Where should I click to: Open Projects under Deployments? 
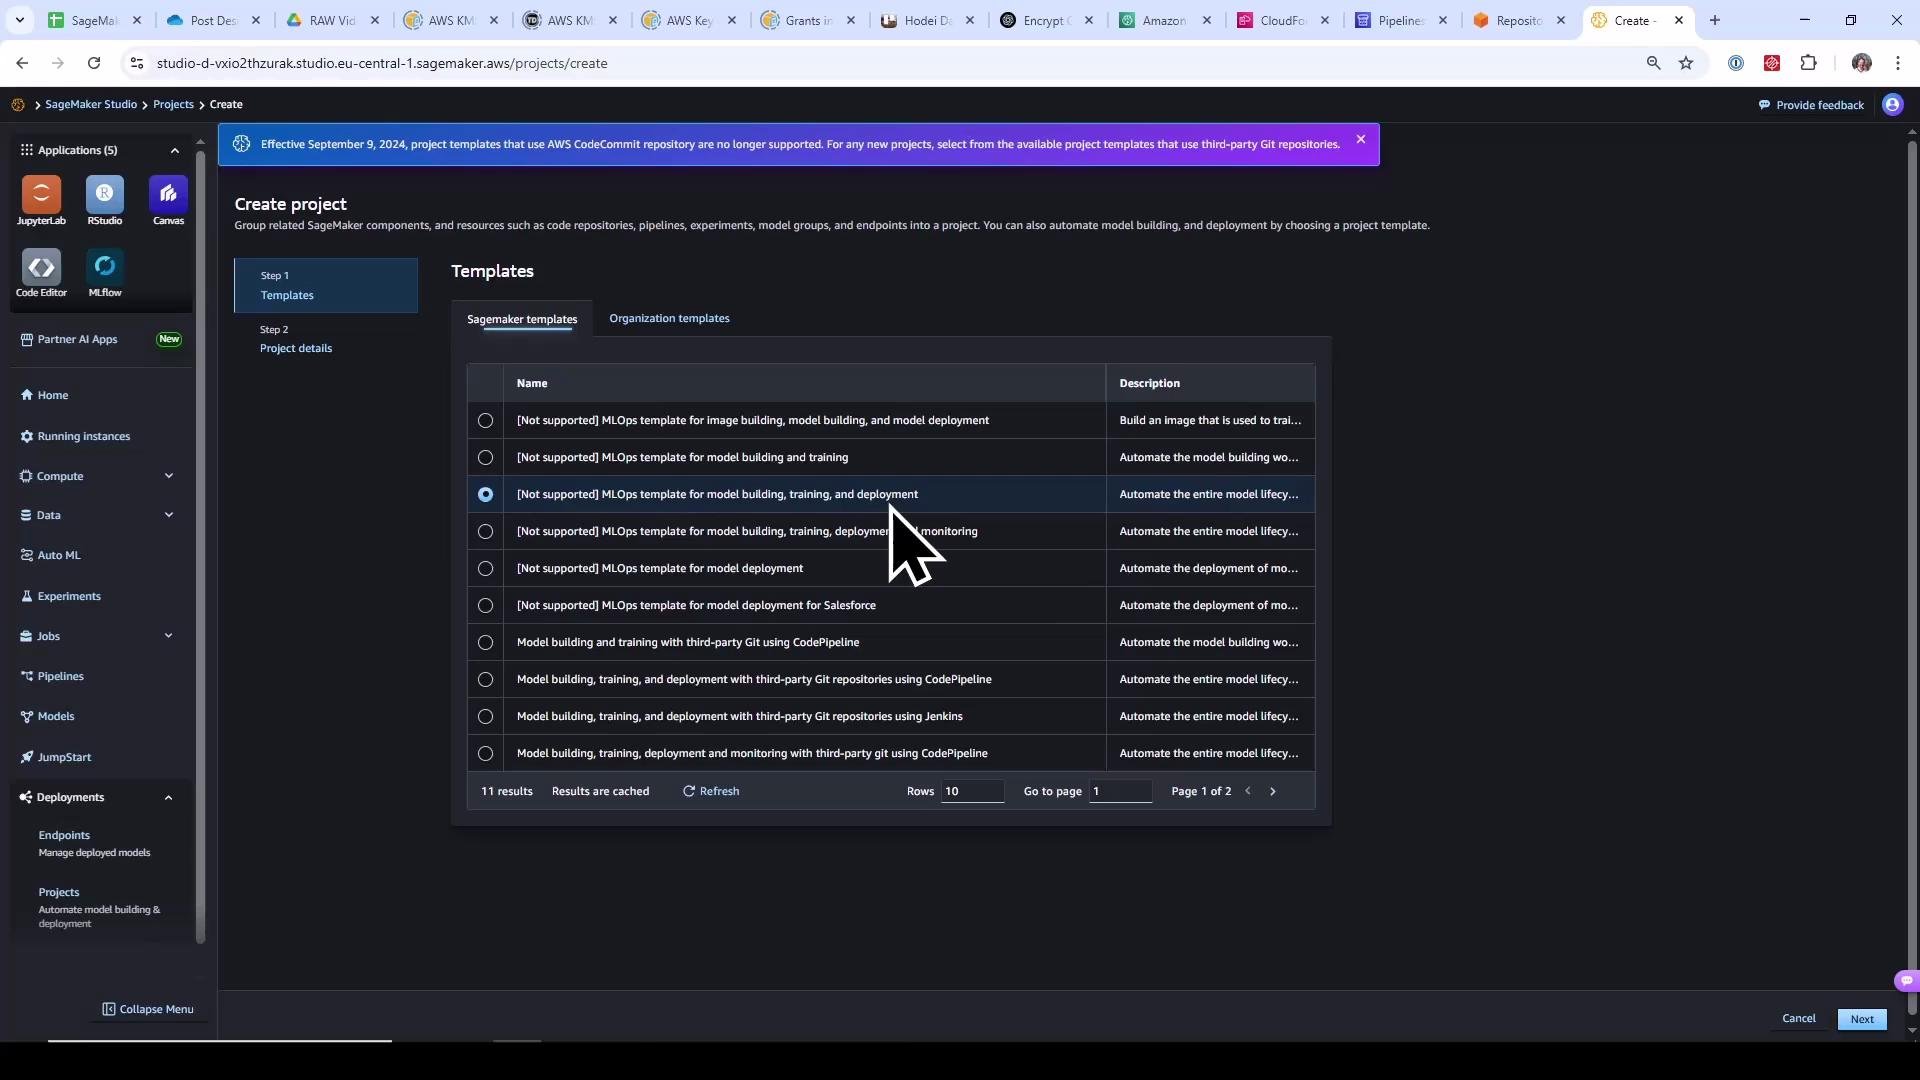59,892
